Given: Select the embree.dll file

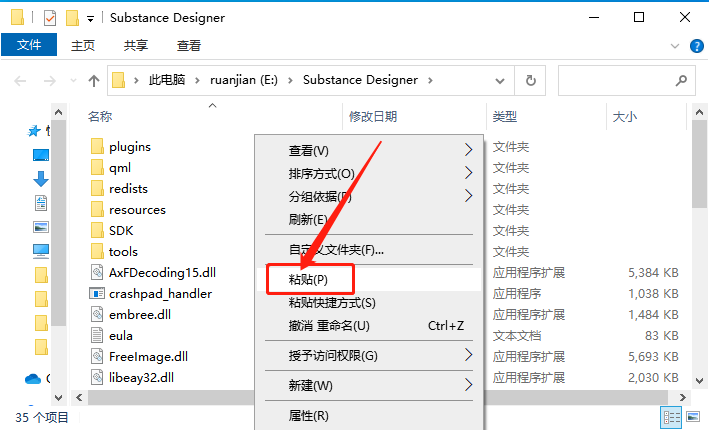Looking at the screenshot, I should tap(131, 315).
